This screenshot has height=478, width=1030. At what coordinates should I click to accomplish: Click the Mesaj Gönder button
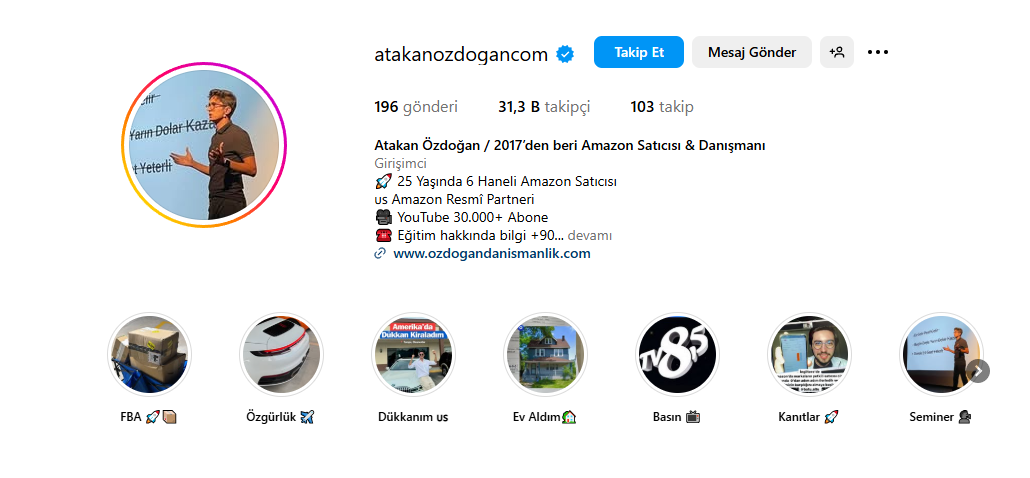[752, 53]
